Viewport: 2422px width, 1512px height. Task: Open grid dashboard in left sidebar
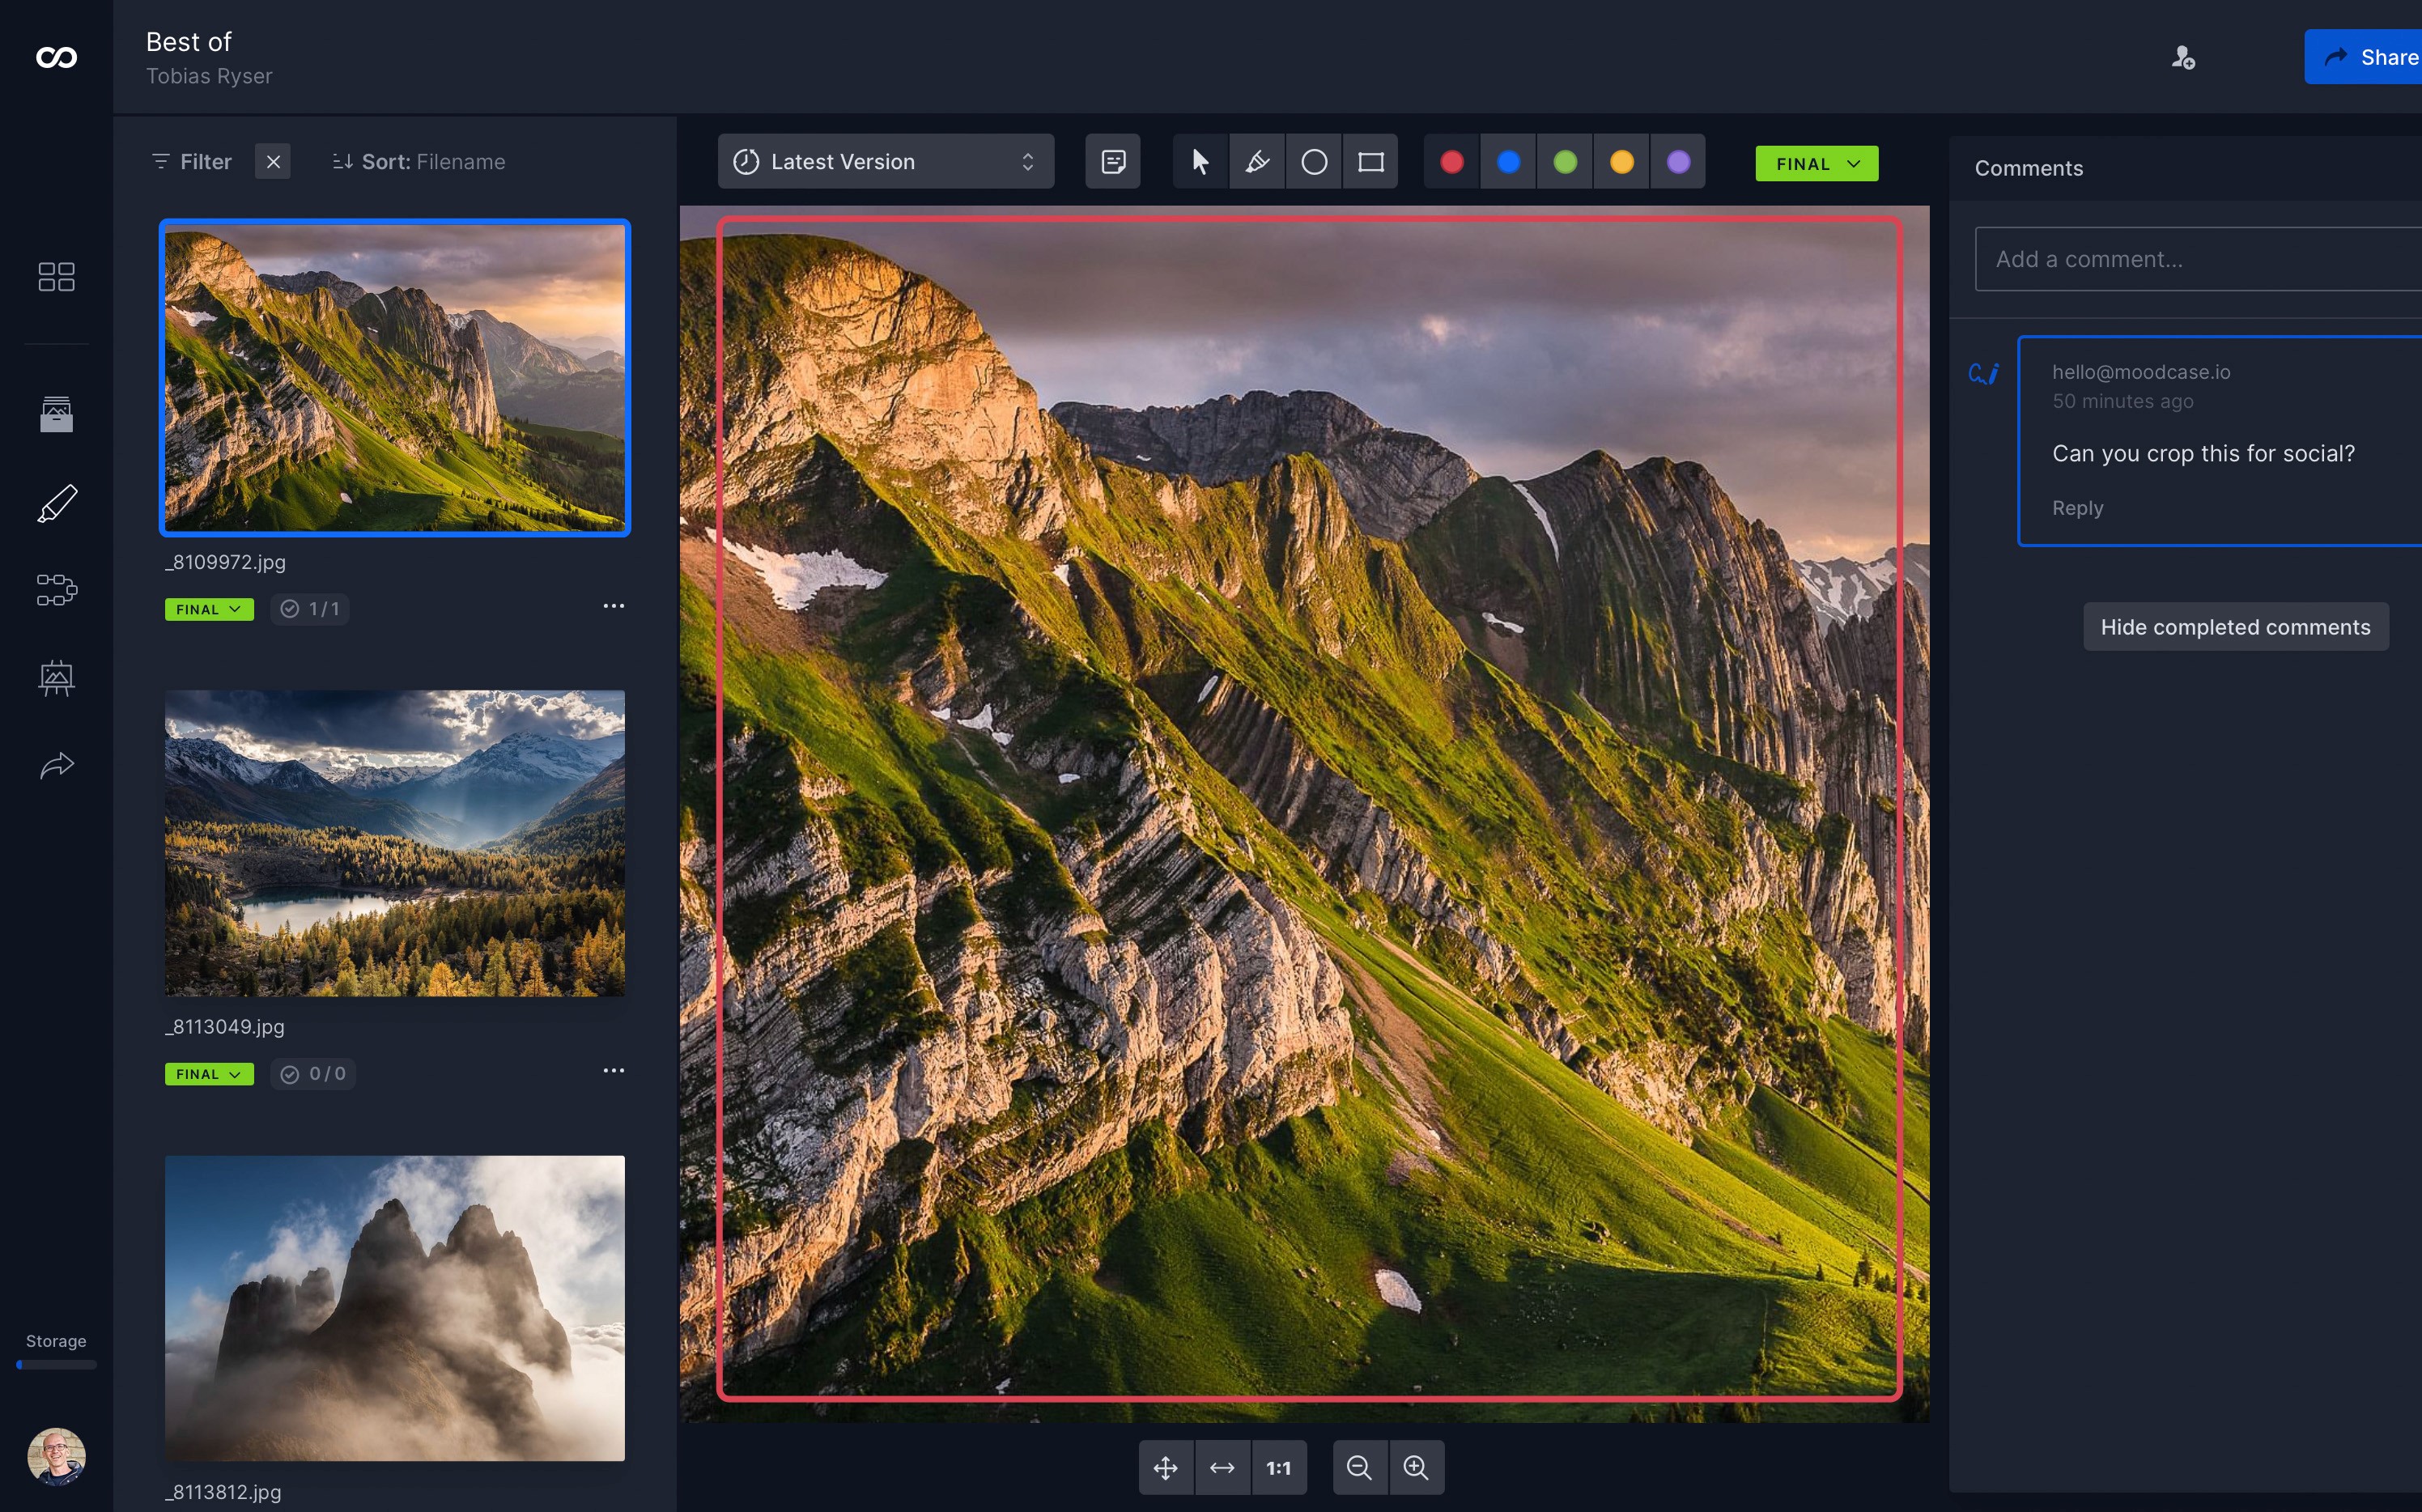[x=56, y=277]
